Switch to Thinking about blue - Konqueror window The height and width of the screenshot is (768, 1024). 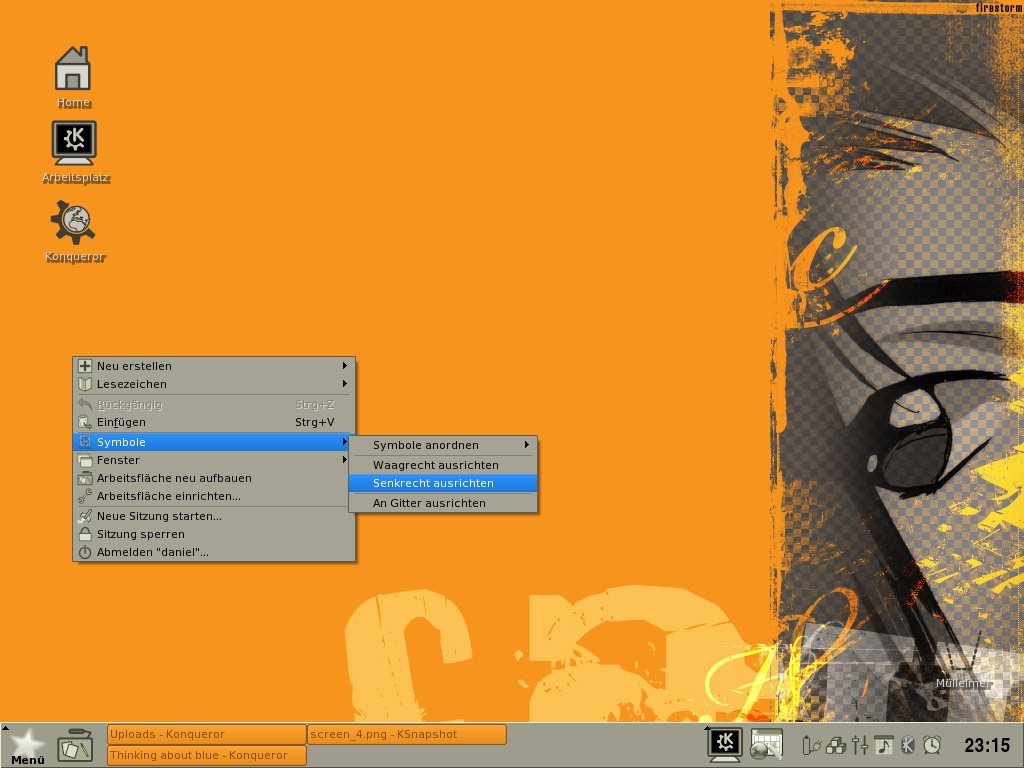tap(206, 755)
